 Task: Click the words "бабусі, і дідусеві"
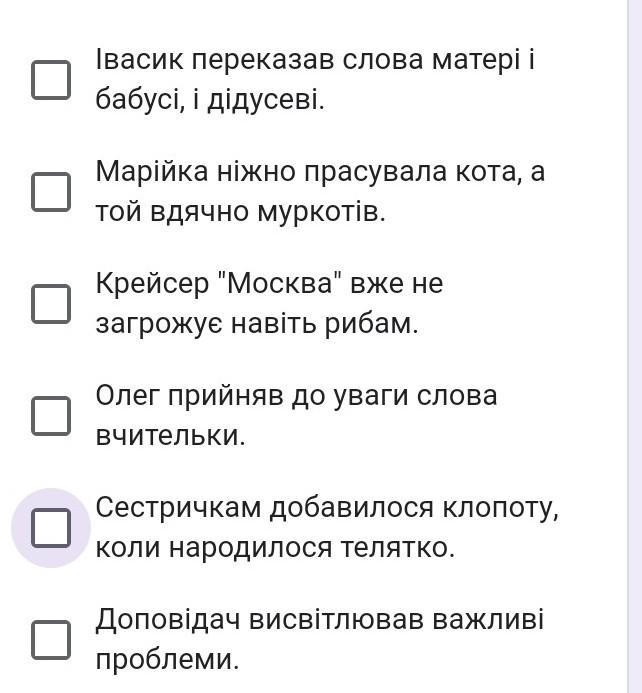210,100
